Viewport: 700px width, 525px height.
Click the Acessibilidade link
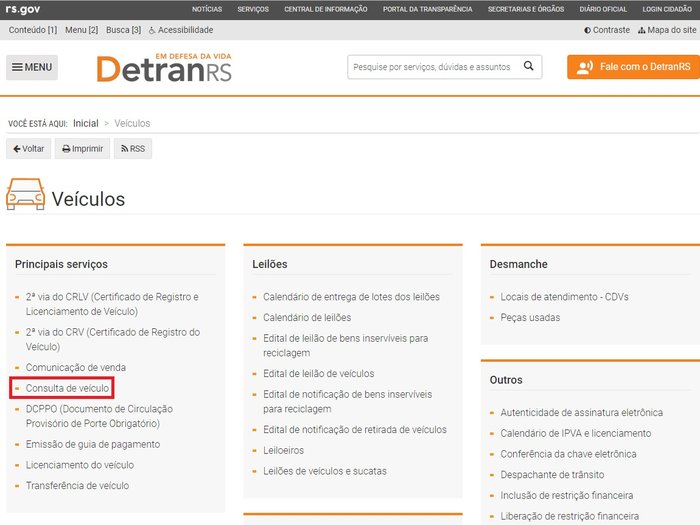coord(181,30)
